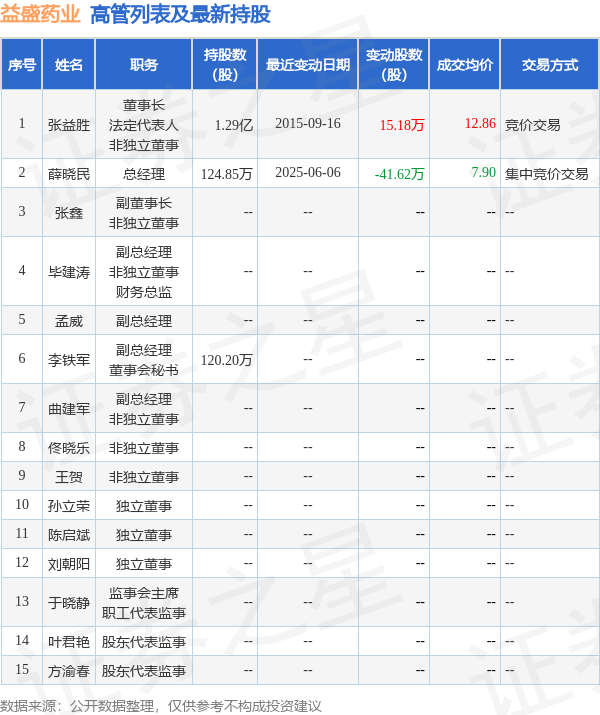
Task: Select the name 毕建涛
Action: click(69, 272)
